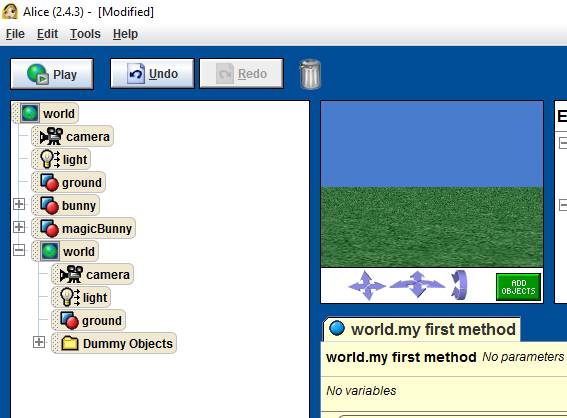Click the Undo button

coord(152,74)
